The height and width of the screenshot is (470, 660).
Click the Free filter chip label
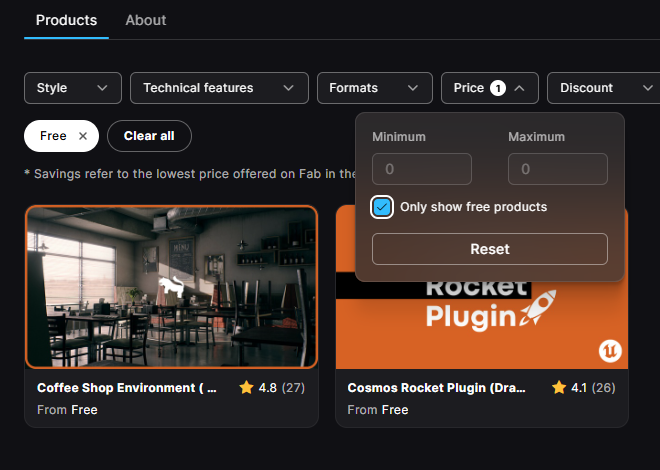(53, 136)
